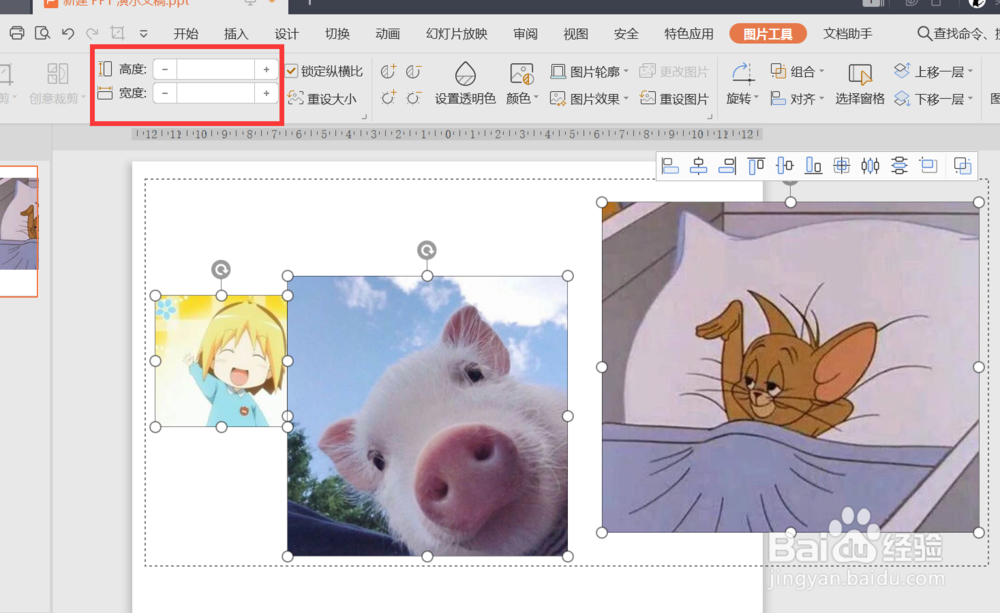Click the decrease contrast icon
The image size is (1000, 613).
pyautogui.click(x=413, y=71)
